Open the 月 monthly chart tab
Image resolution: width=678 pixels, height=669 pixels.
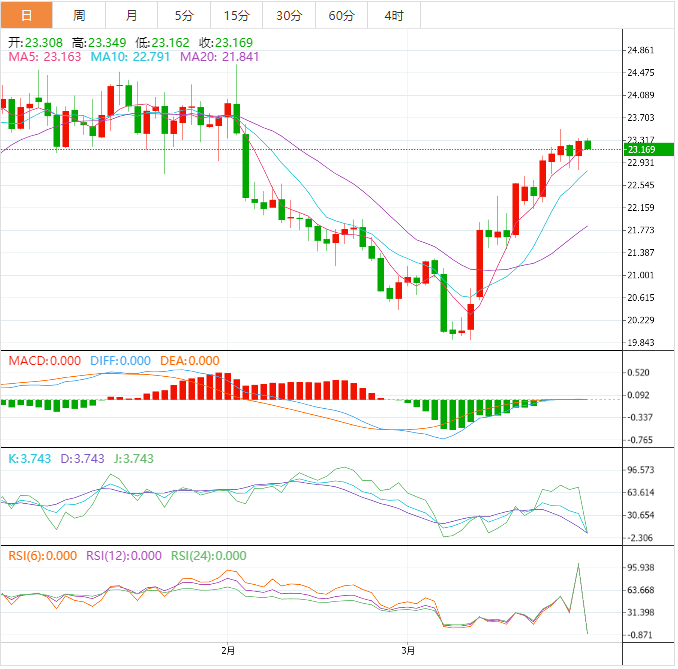(x=132, y=15)
